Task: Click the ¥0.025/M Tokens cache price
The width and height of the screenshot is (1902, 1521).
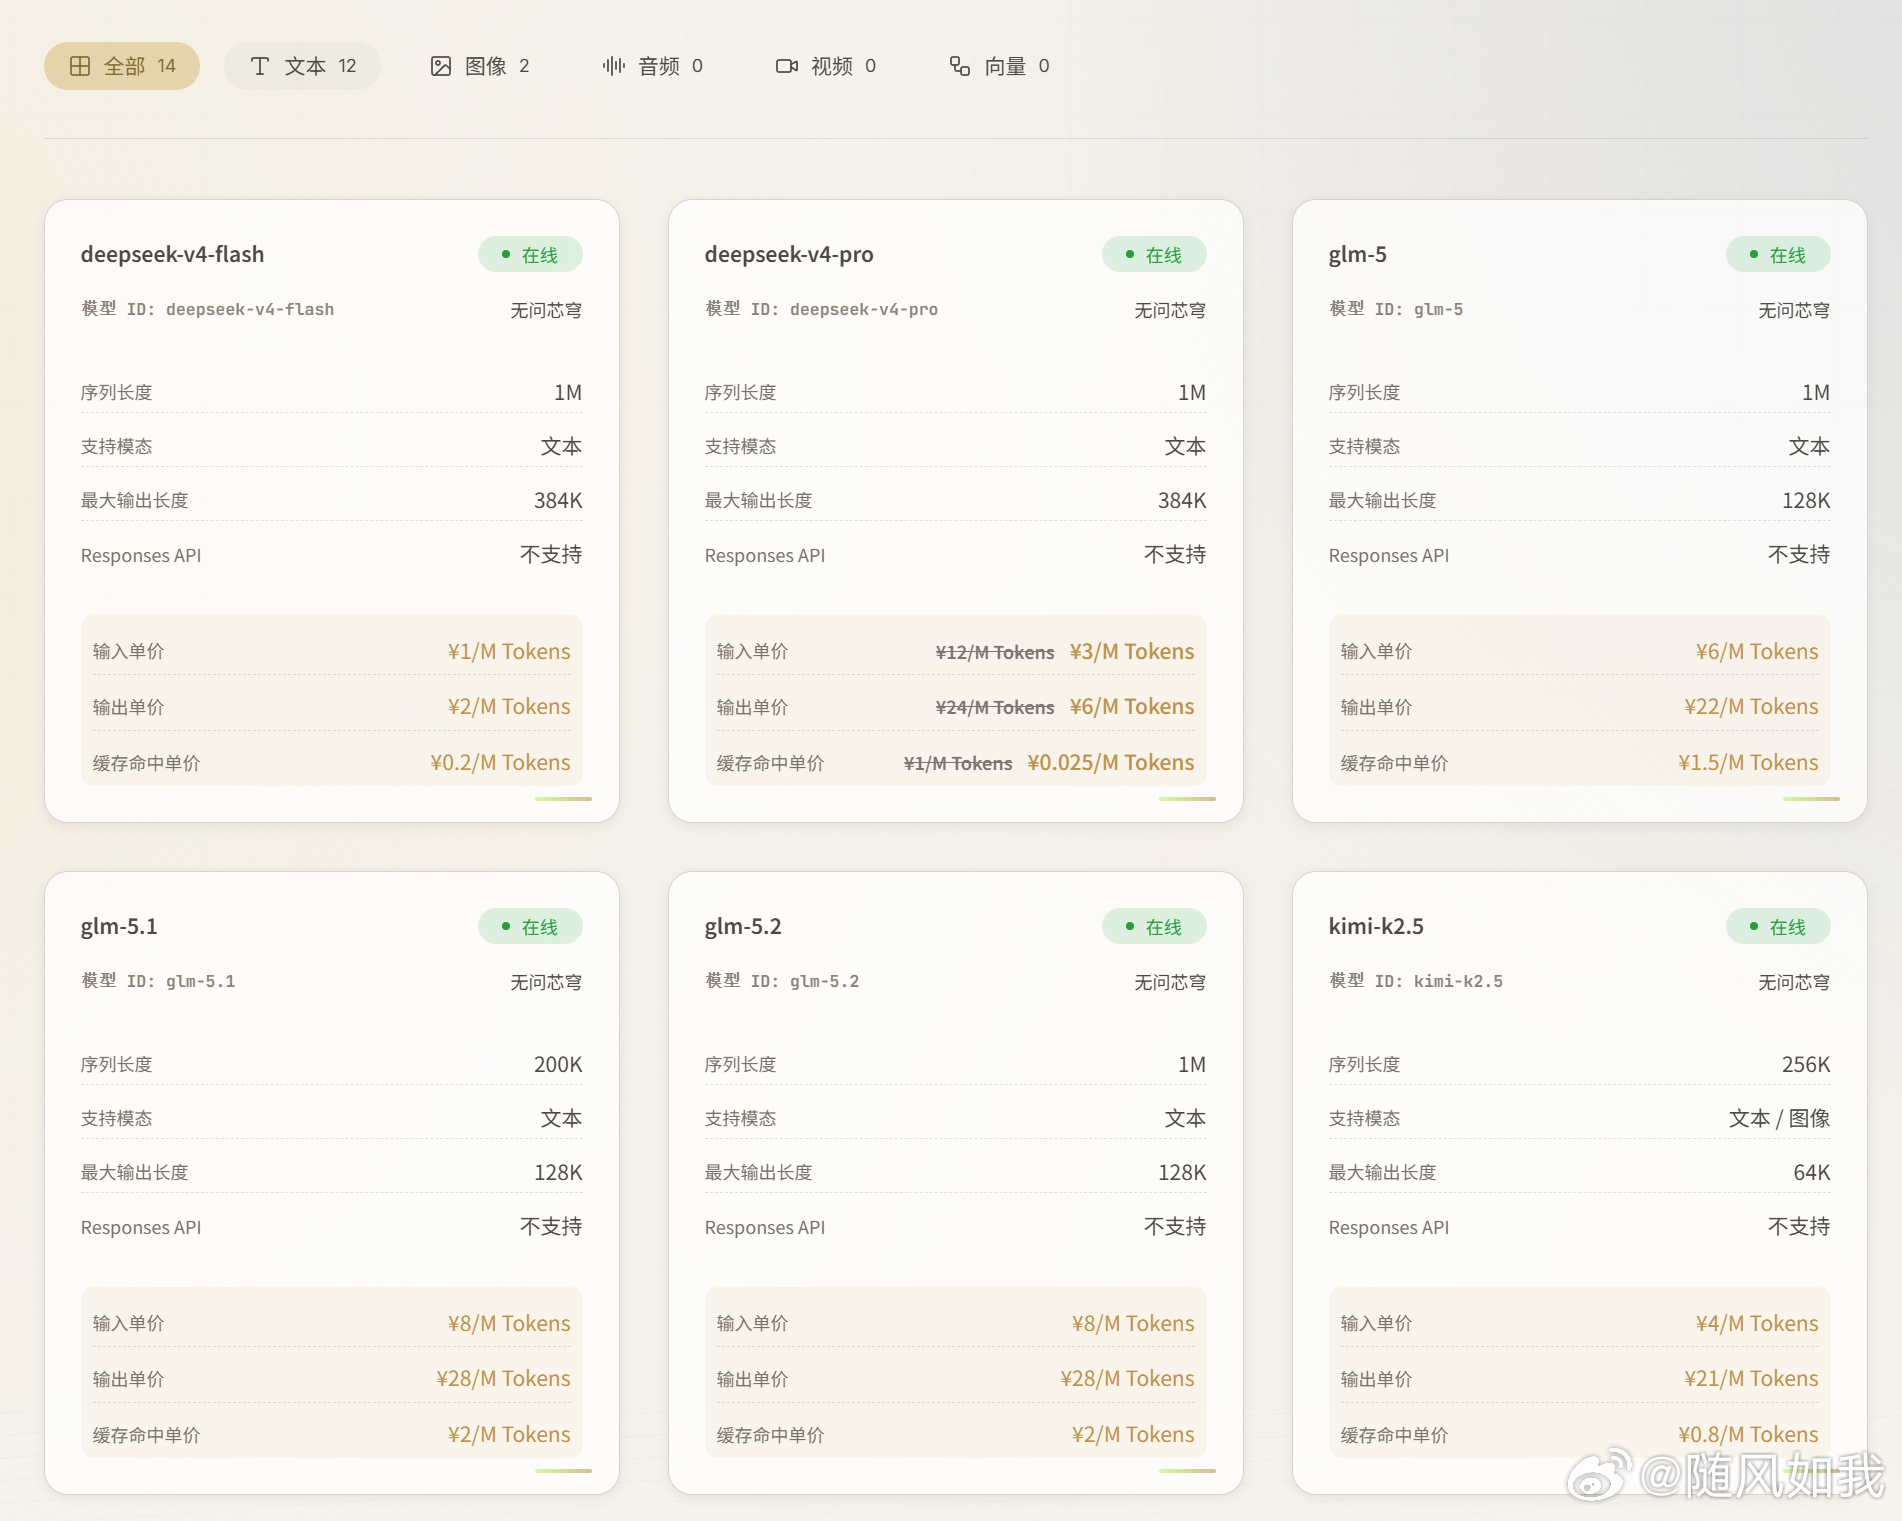Action: point(1111,763)
